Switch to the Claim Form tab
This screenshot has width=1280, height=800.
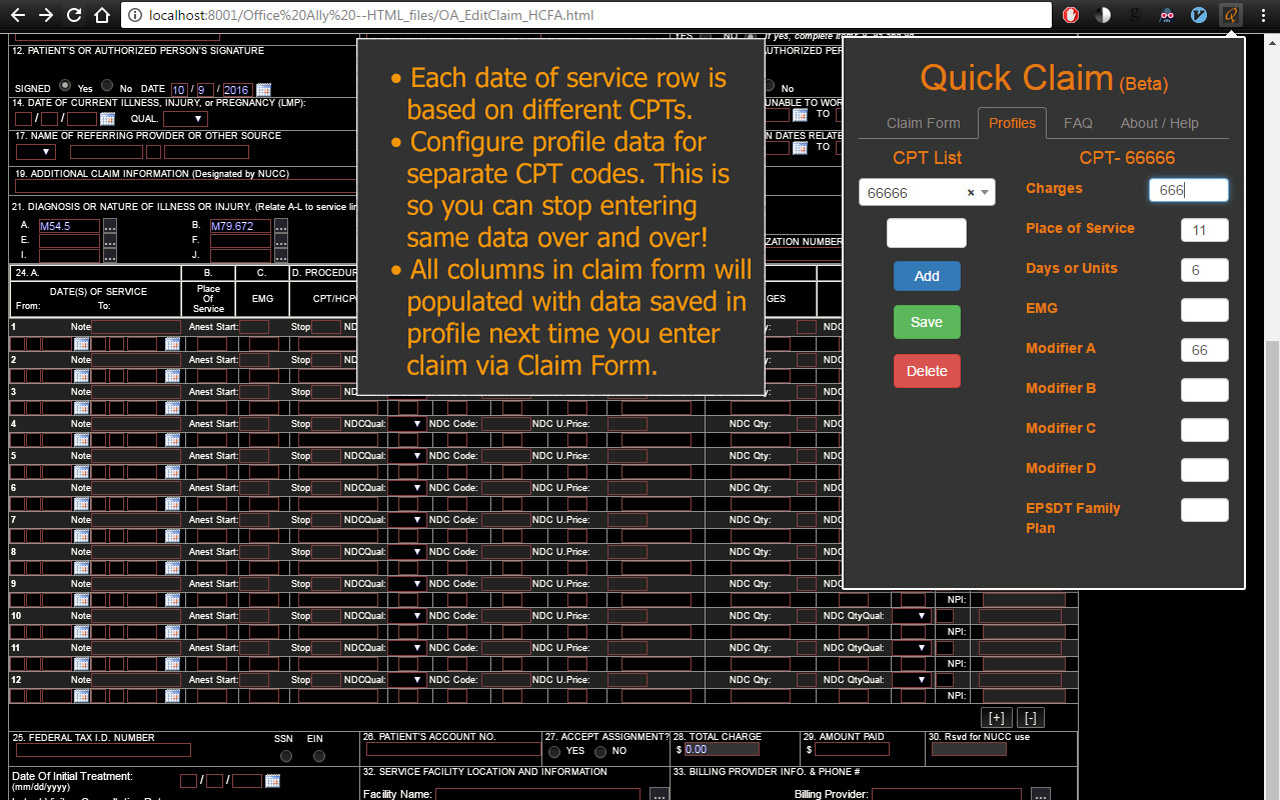coord(923,123)
